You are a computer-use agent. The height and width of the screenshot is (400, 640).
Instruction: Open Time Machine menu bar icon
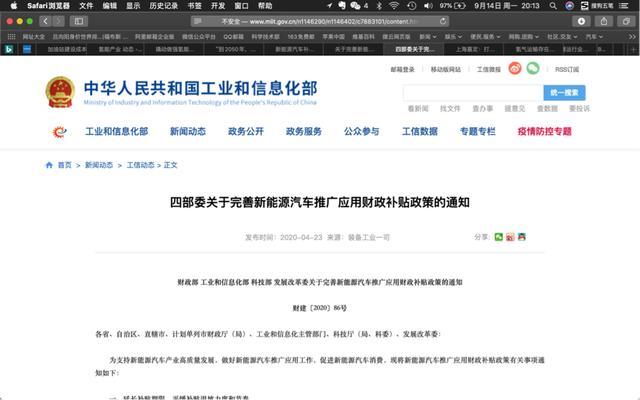click(x=411, y=6)
